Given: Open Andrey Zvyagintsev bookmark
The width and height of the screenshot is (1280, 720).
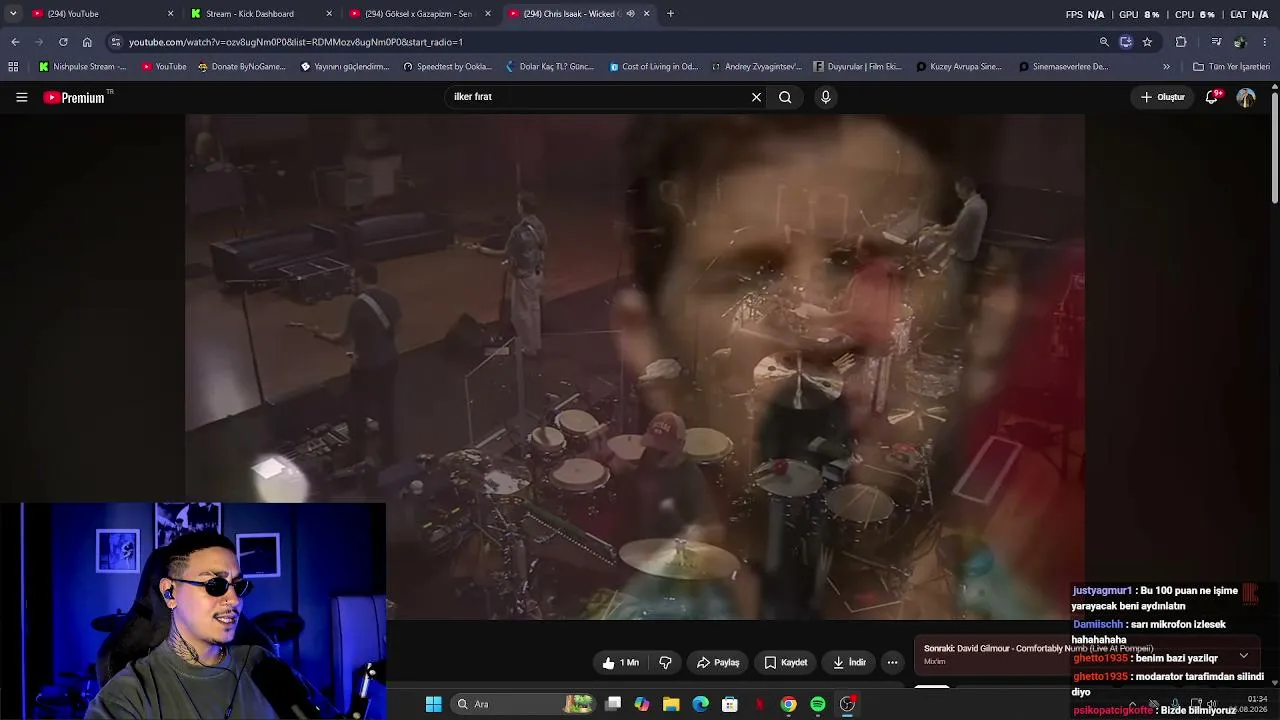Looking at the screenshot, I should coord(757,67).
